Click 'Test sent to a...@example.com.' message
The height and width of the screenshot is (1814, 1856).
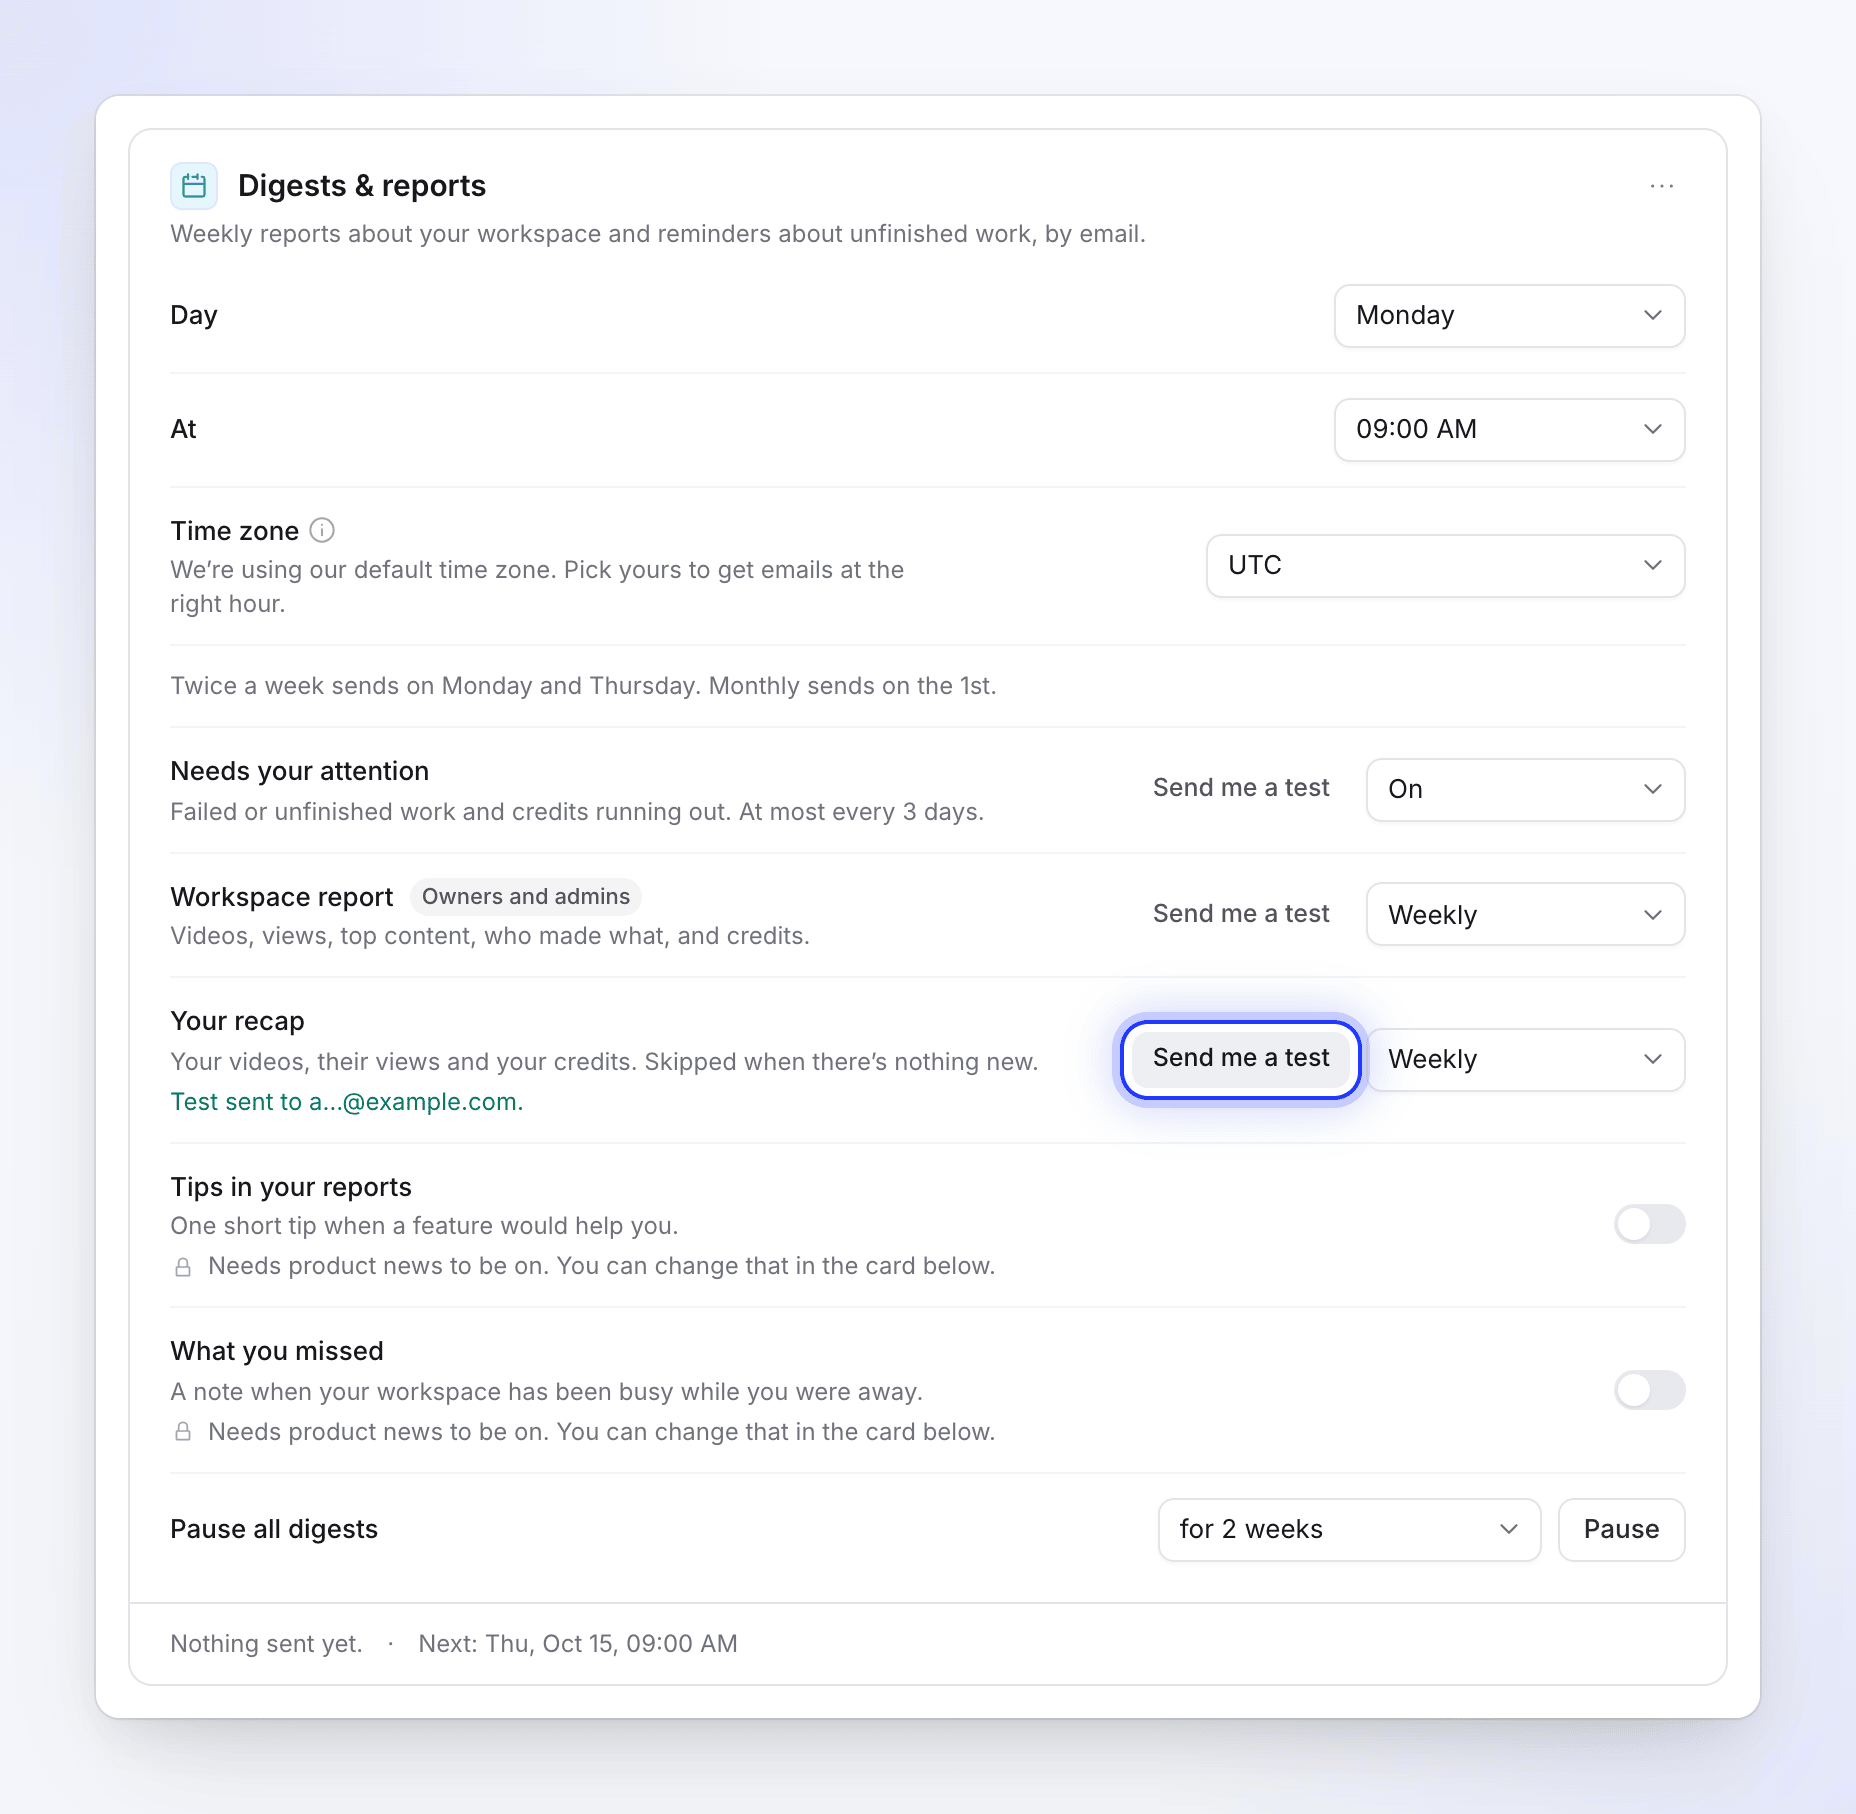click(347, 1102)
